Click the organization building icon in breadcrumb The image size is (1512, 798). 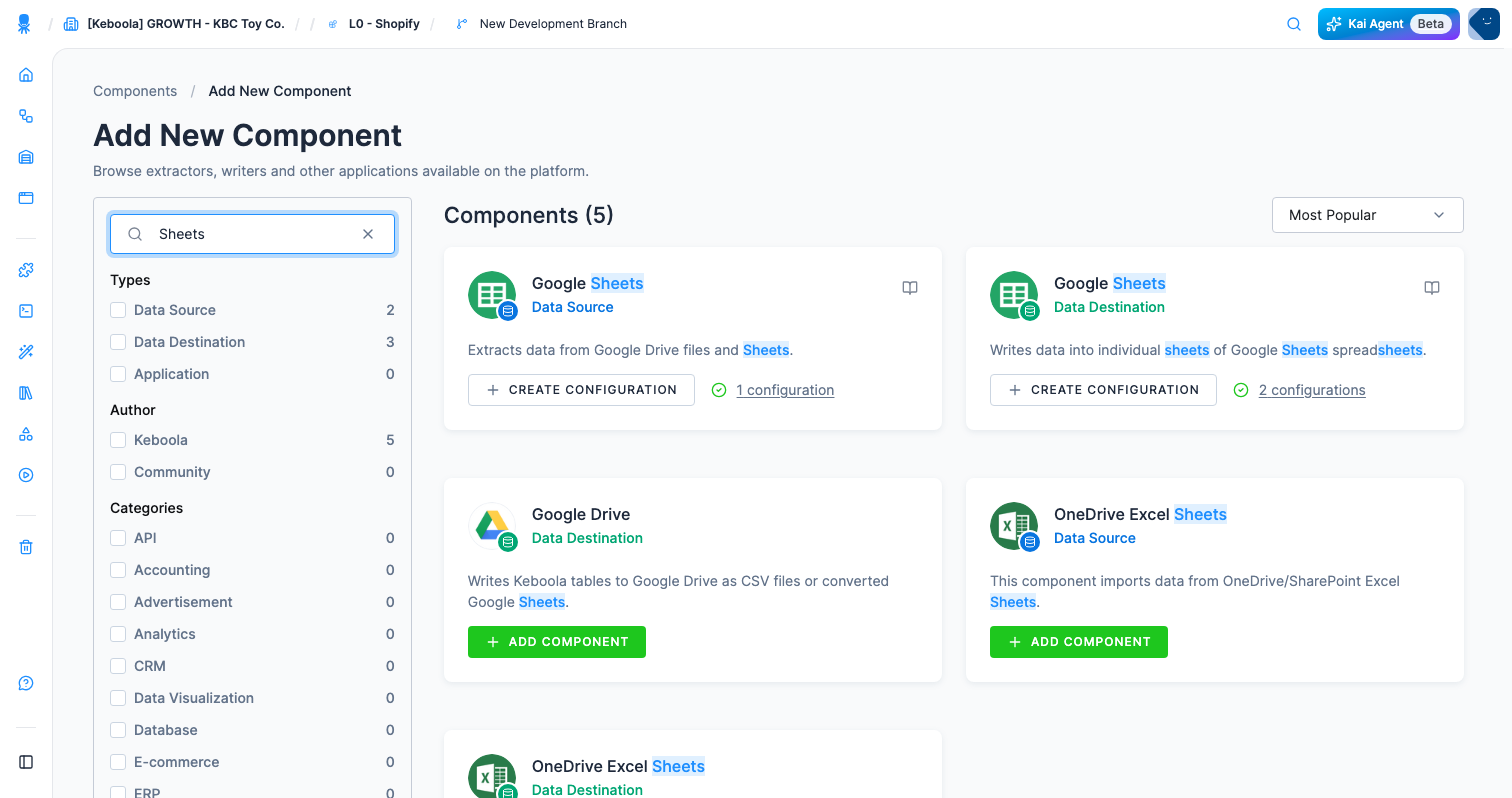71,24
